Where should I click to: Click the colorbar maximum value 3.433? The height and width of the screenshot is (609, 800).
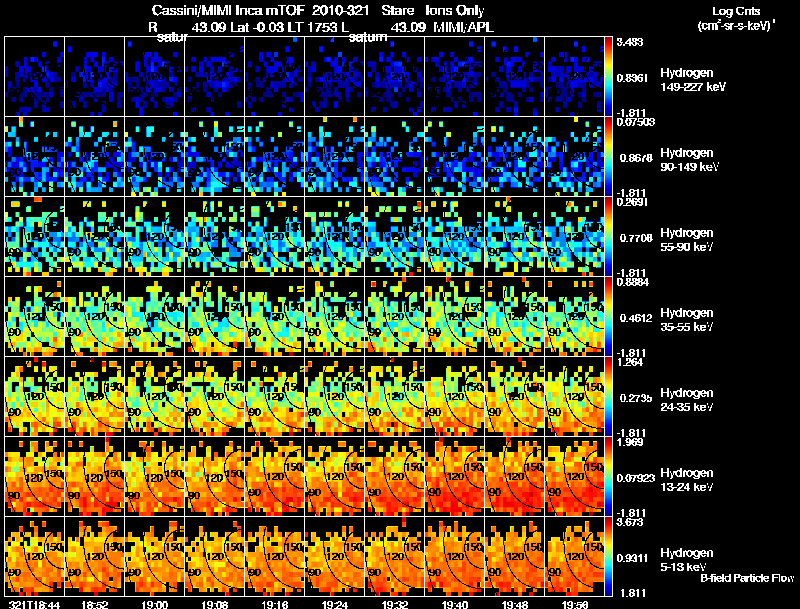pos(630,42)
